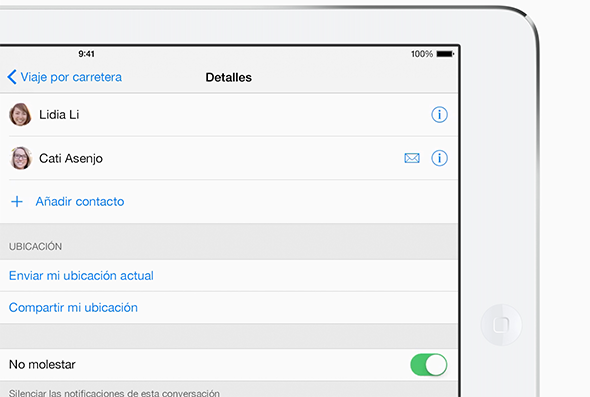Tap the 100% battery percentage text
This screenshot has width=590, height=397.
pos(422,54)
